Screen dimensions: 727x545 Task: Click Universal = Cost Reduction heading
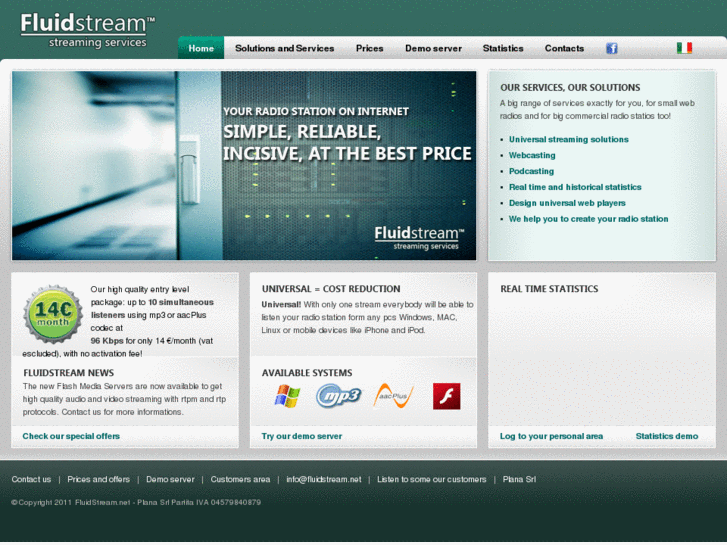click(x=331, y=289)
